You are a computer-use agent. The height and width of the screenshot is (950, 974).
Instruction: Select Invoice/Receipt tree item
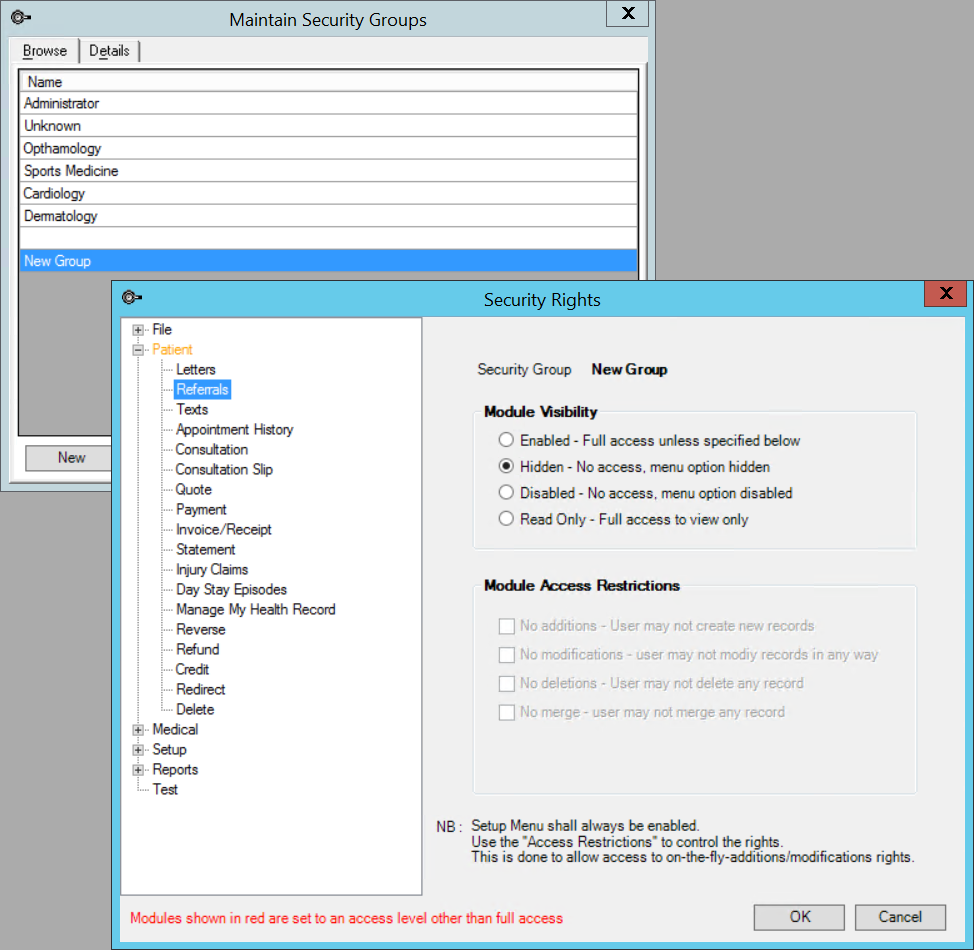click(224, 529)
